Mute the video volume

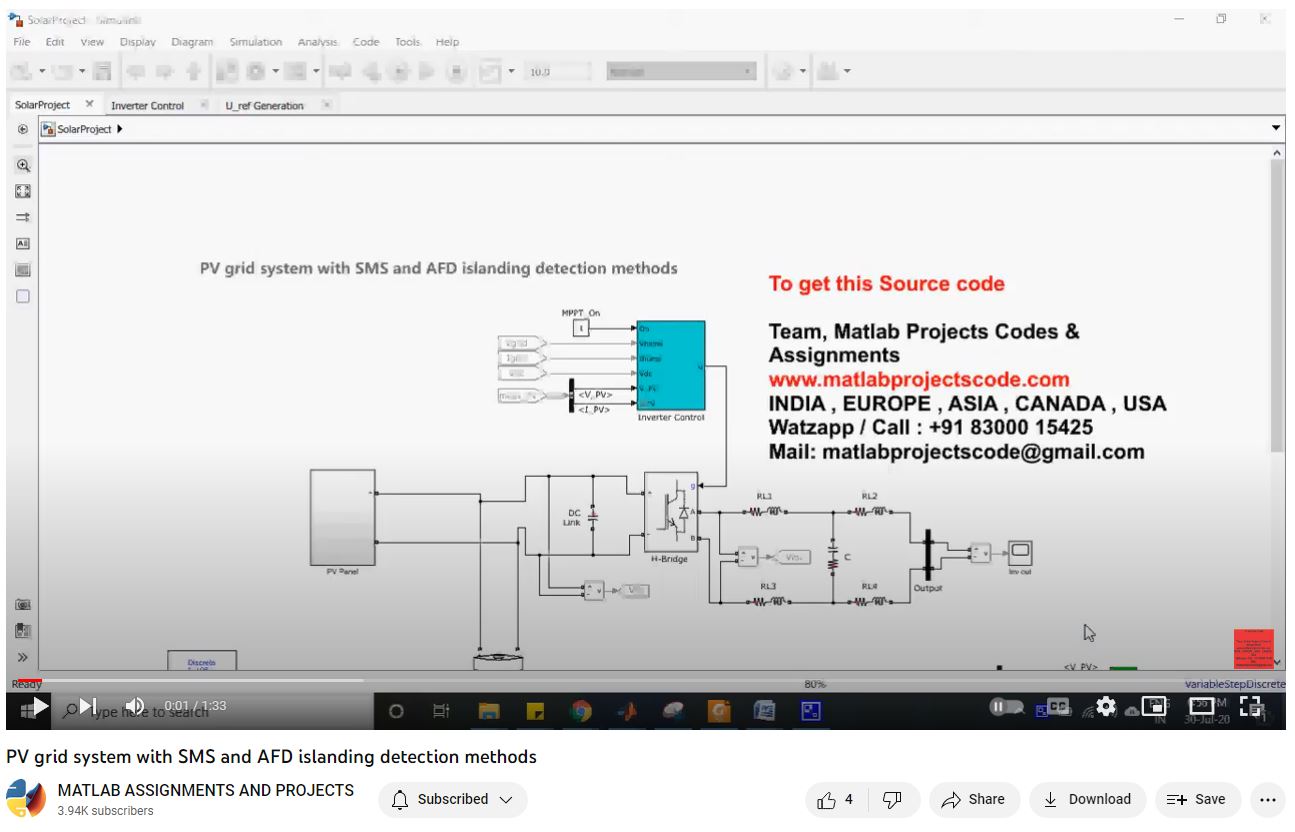[x=135, y=706]
